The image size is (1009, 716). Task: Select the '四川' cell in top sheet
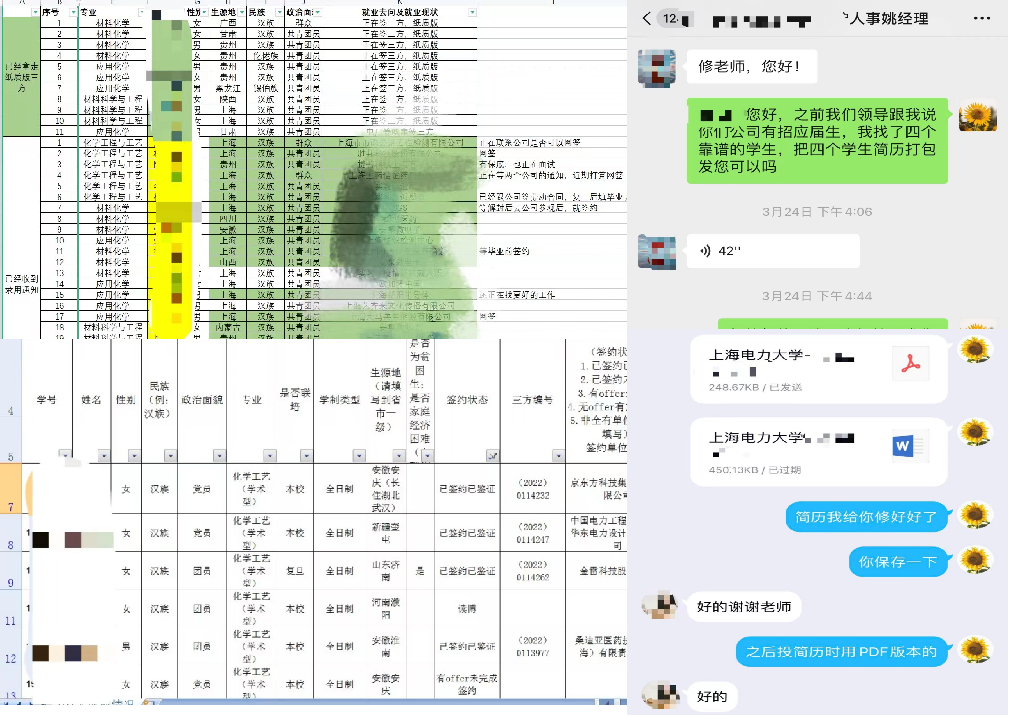tap(228, 219)
